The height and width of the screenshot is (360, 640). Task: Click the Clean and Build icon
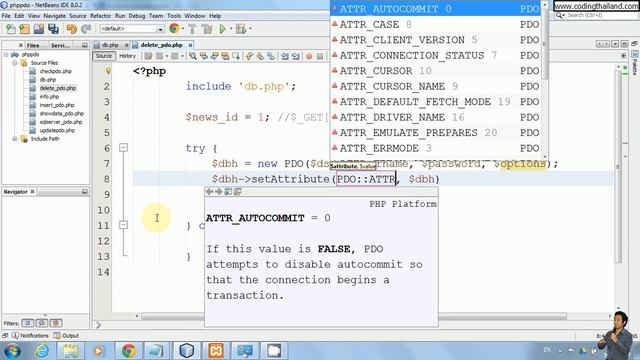(207, 29)
